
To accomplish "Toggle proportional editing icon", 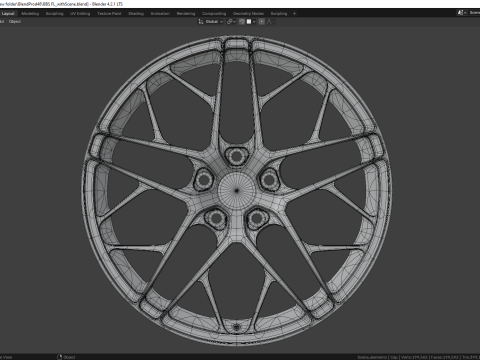I will pos(262,22).
